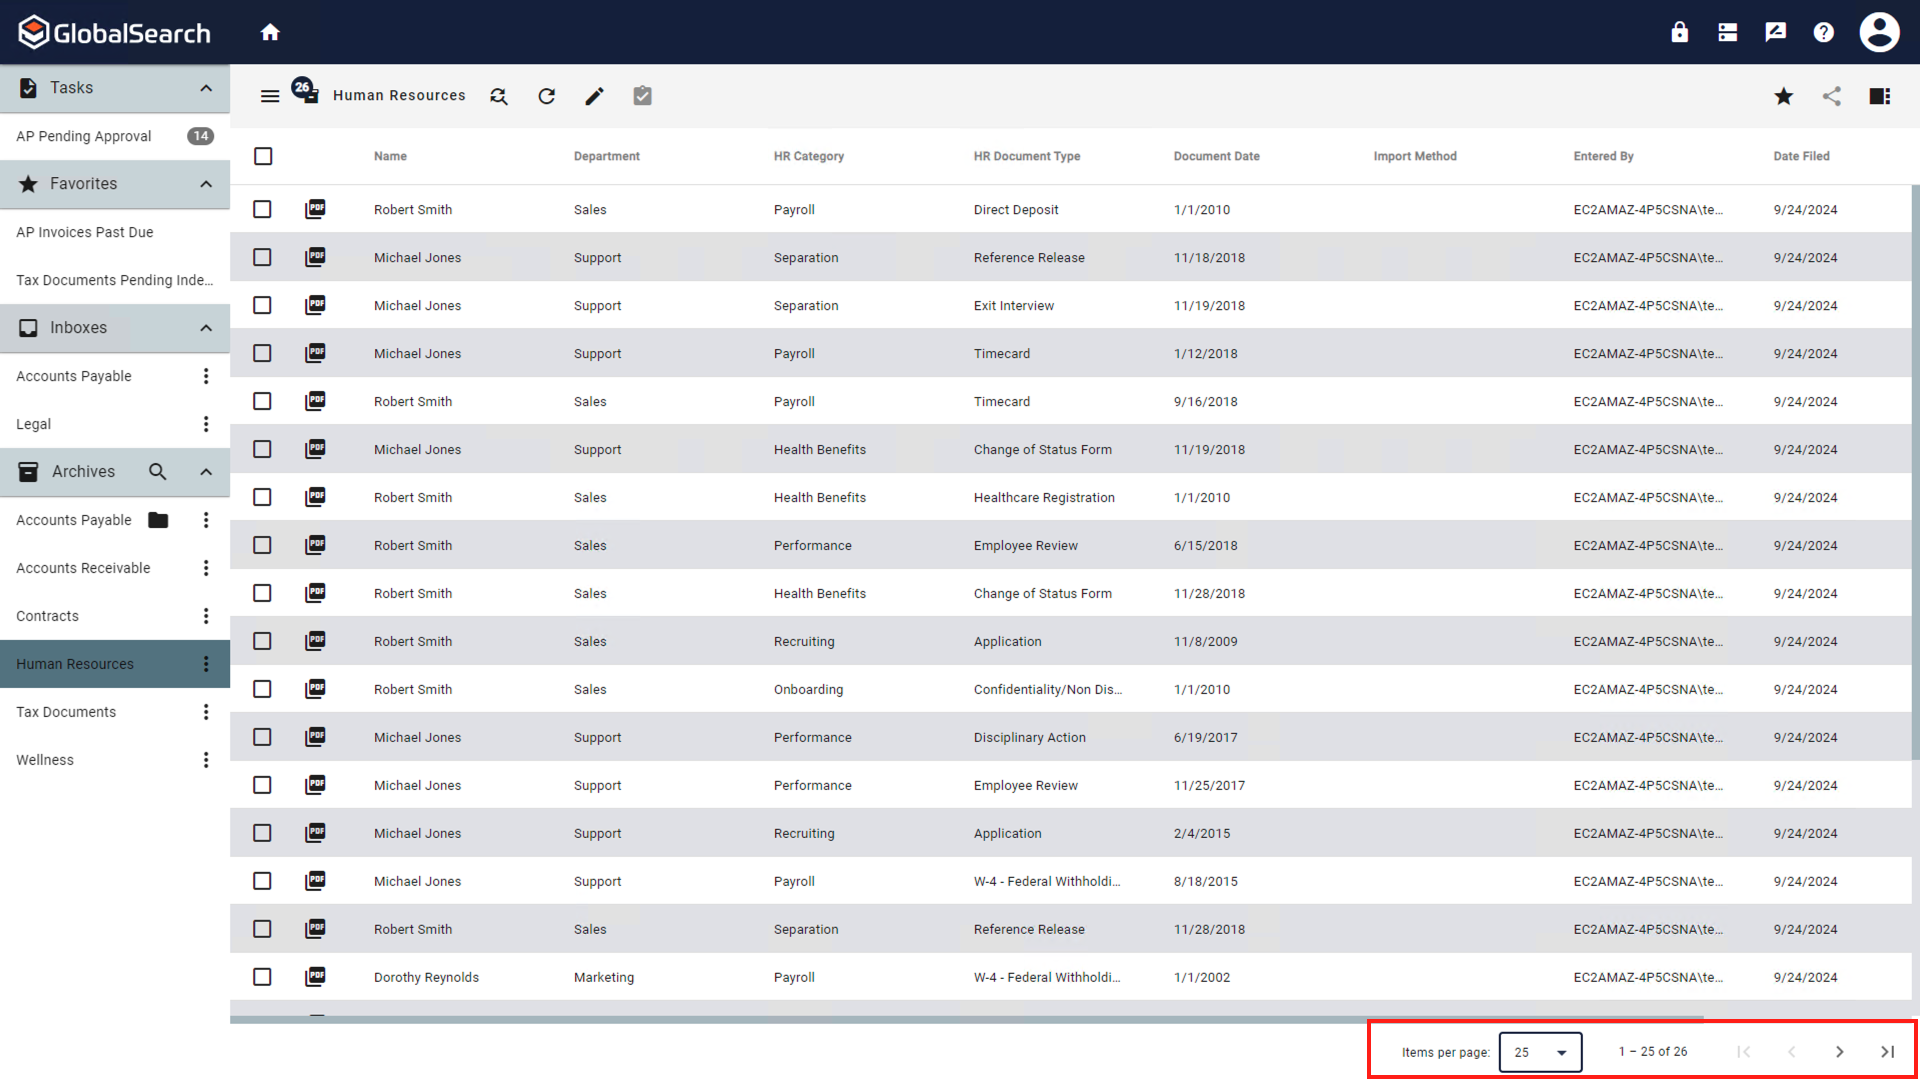
Task: Open PDF icon for Dorothy Reynolds row
Action: click(x=316, y=977)
